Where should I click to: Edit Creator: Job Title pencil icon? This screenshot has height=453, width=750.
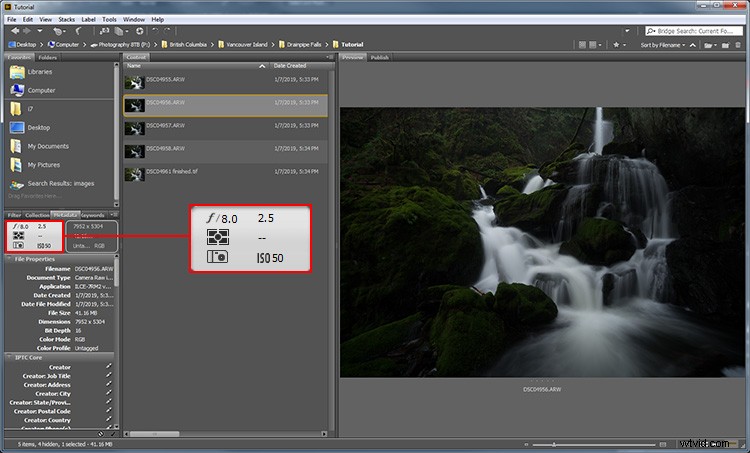pos(109,376)
